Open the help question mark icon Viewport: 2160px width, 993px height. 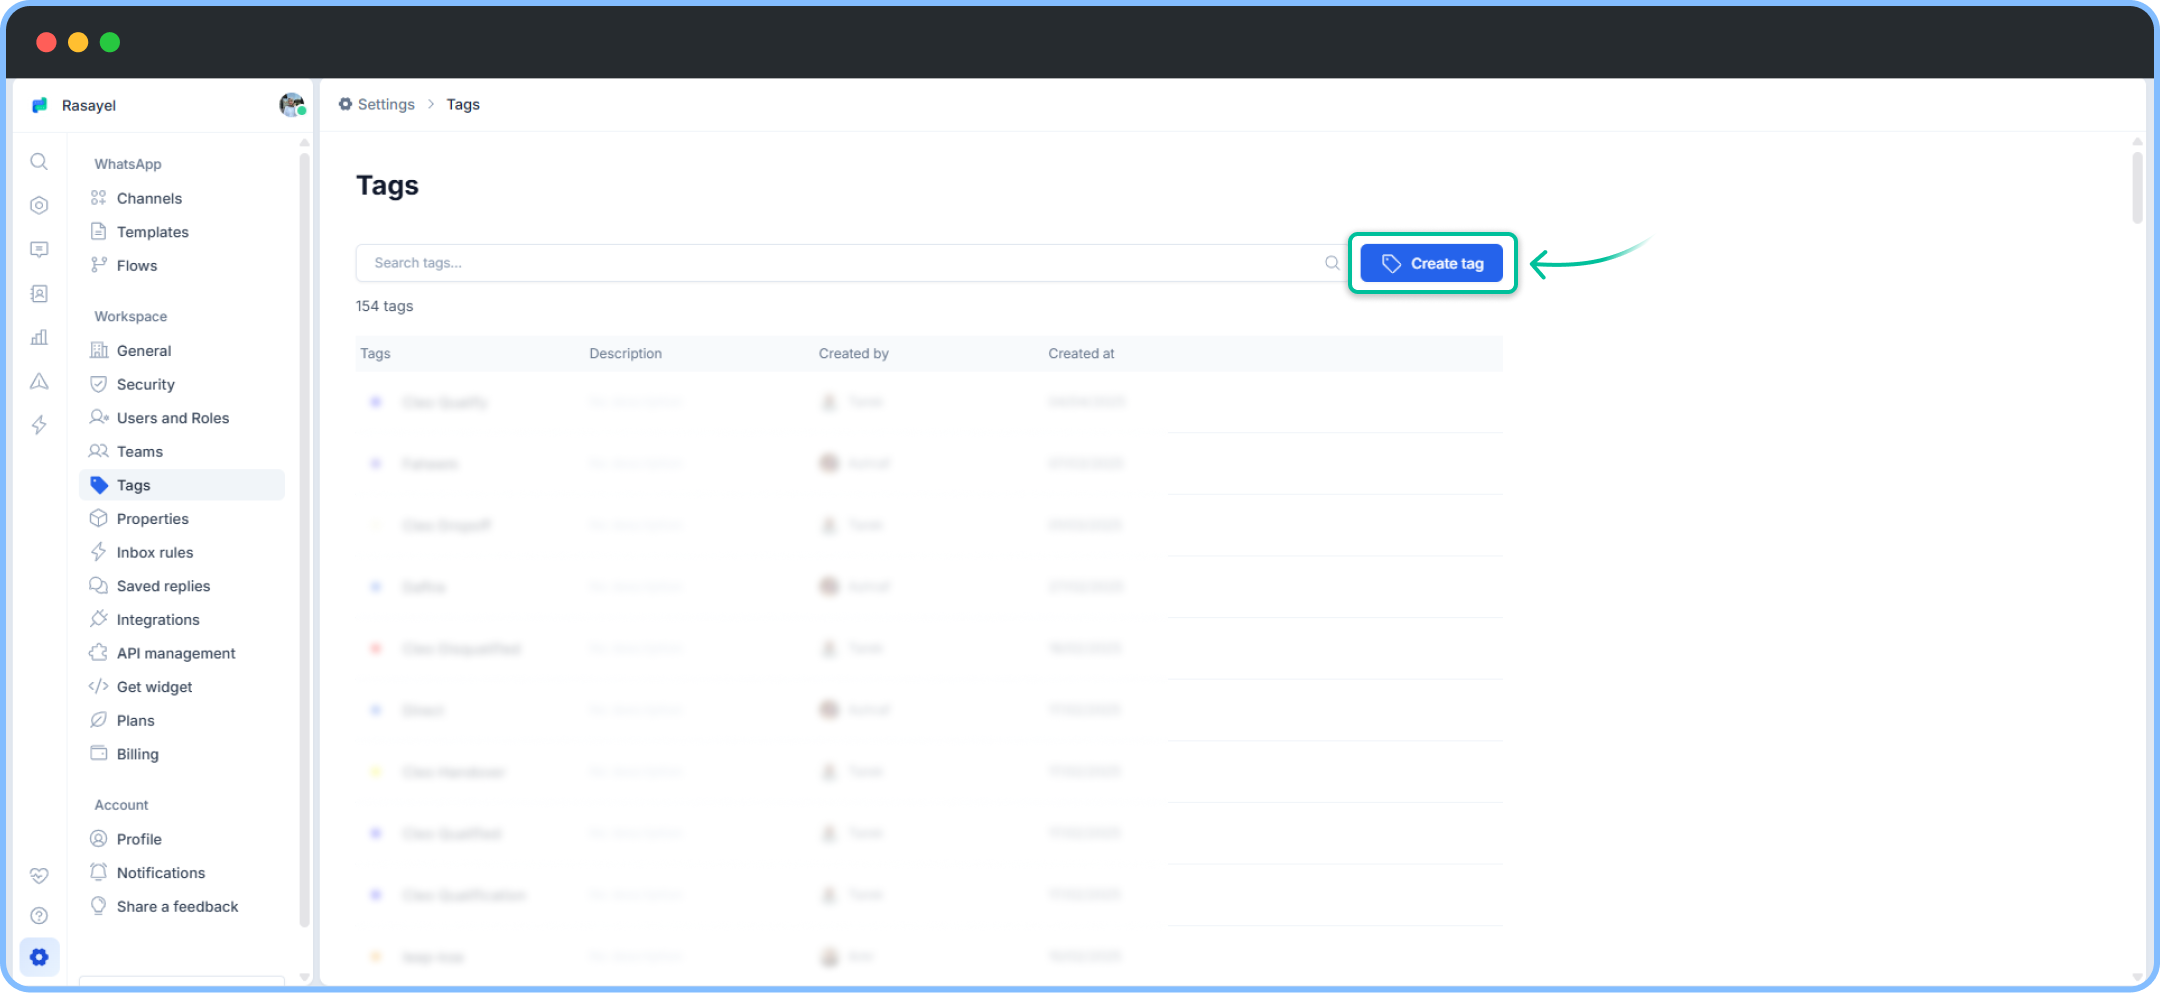pos(39,916)
